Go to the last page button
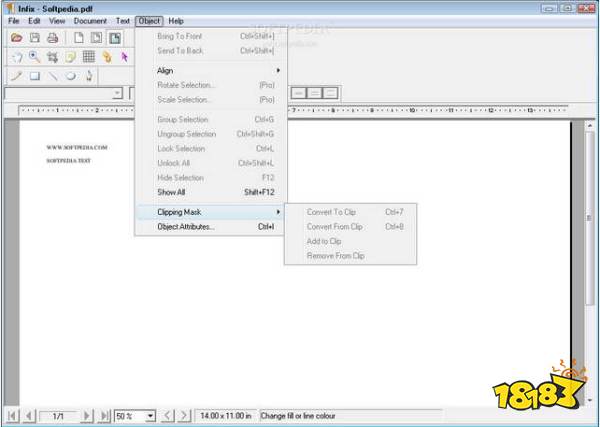The width and height of the screenshot is (600, 427). [103, 414]
